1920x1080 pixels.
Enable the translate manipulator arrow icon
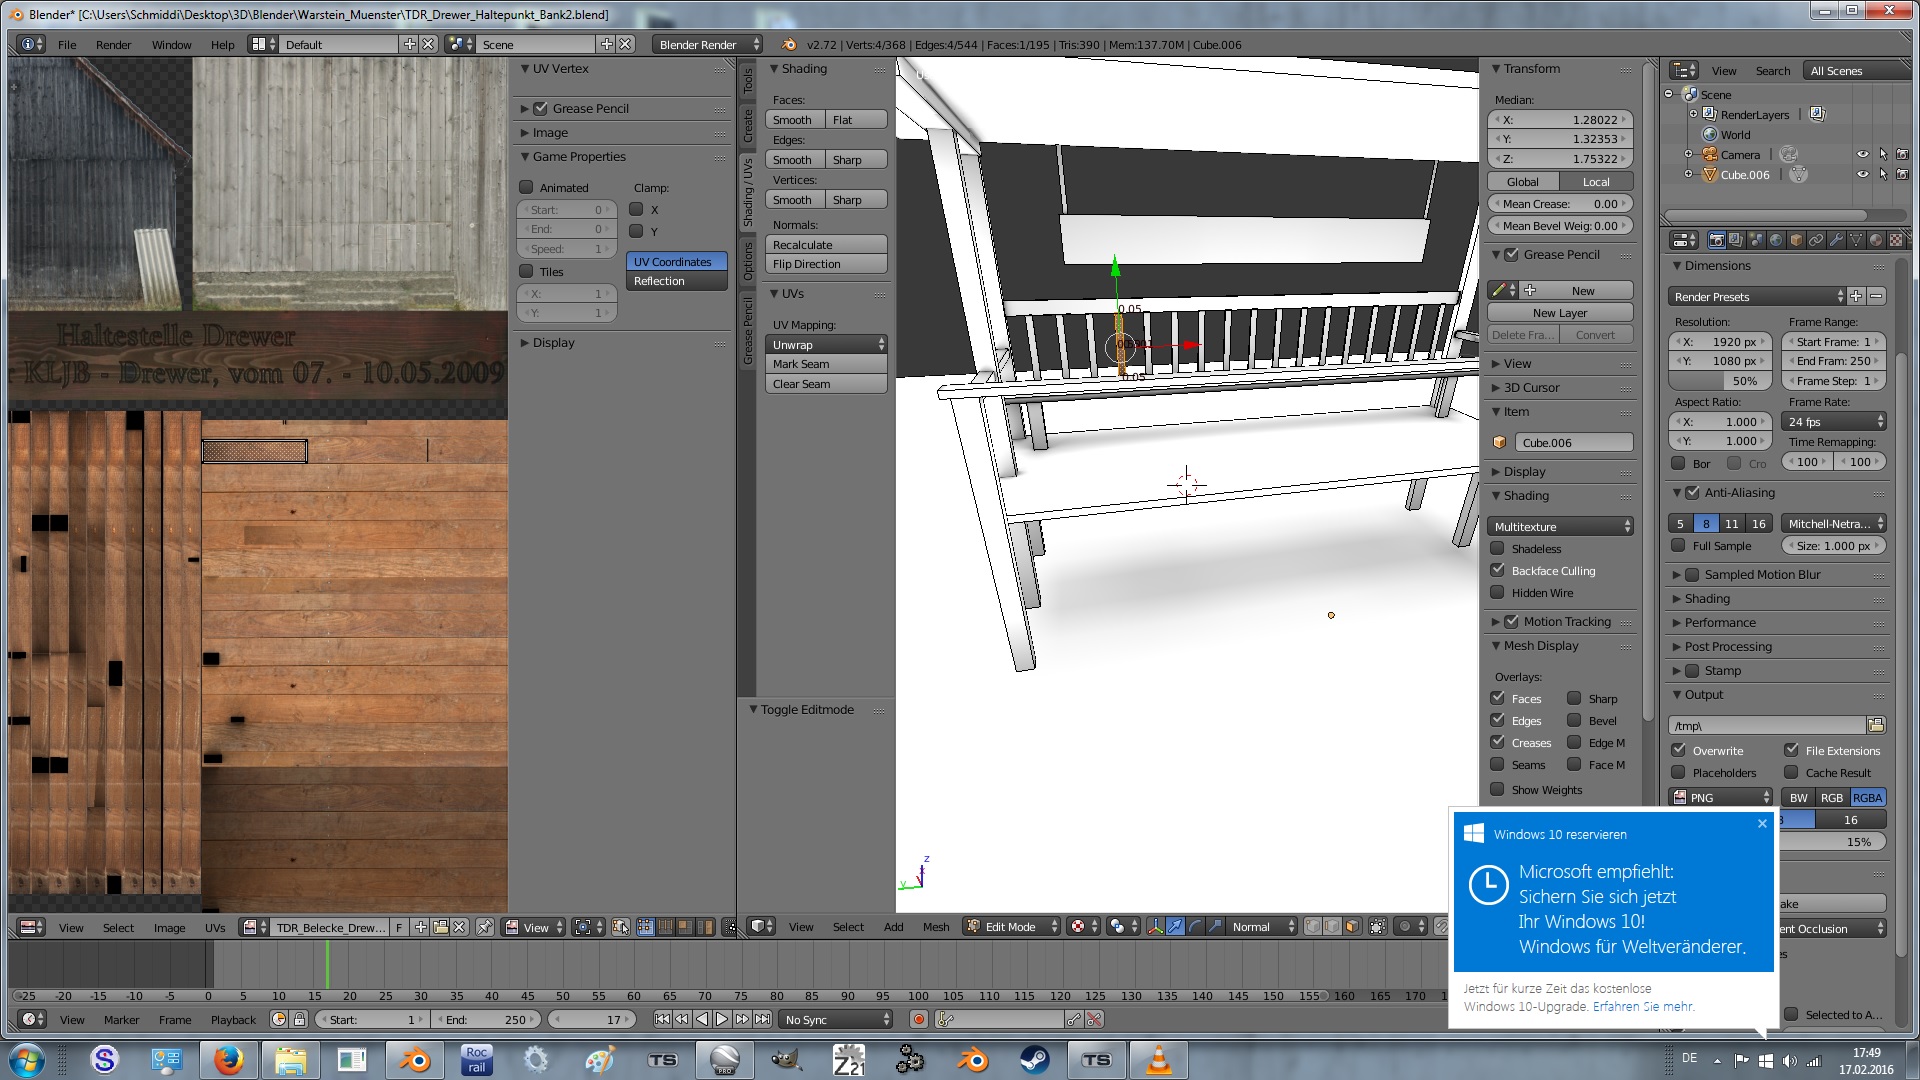(x=1175, y=927)
